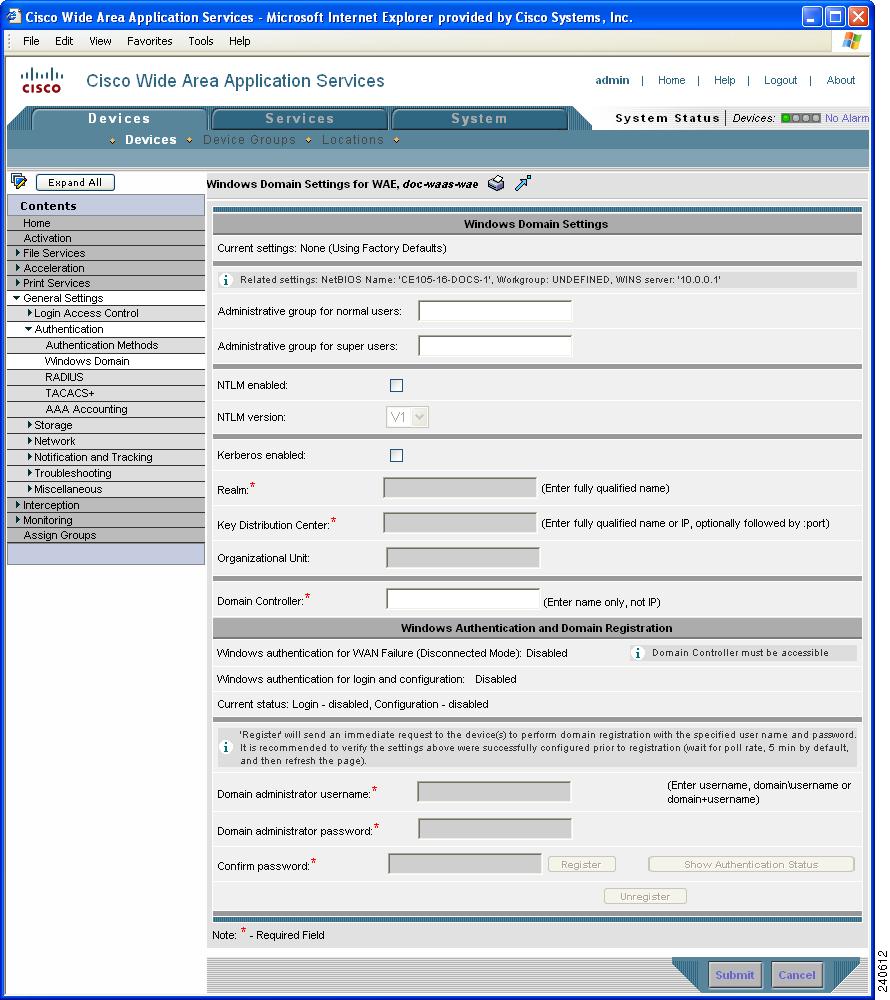Viewport: 890px width, 1000px height.
Task: Expand the Troubleshooting tree node
Action: click(29, 473)
